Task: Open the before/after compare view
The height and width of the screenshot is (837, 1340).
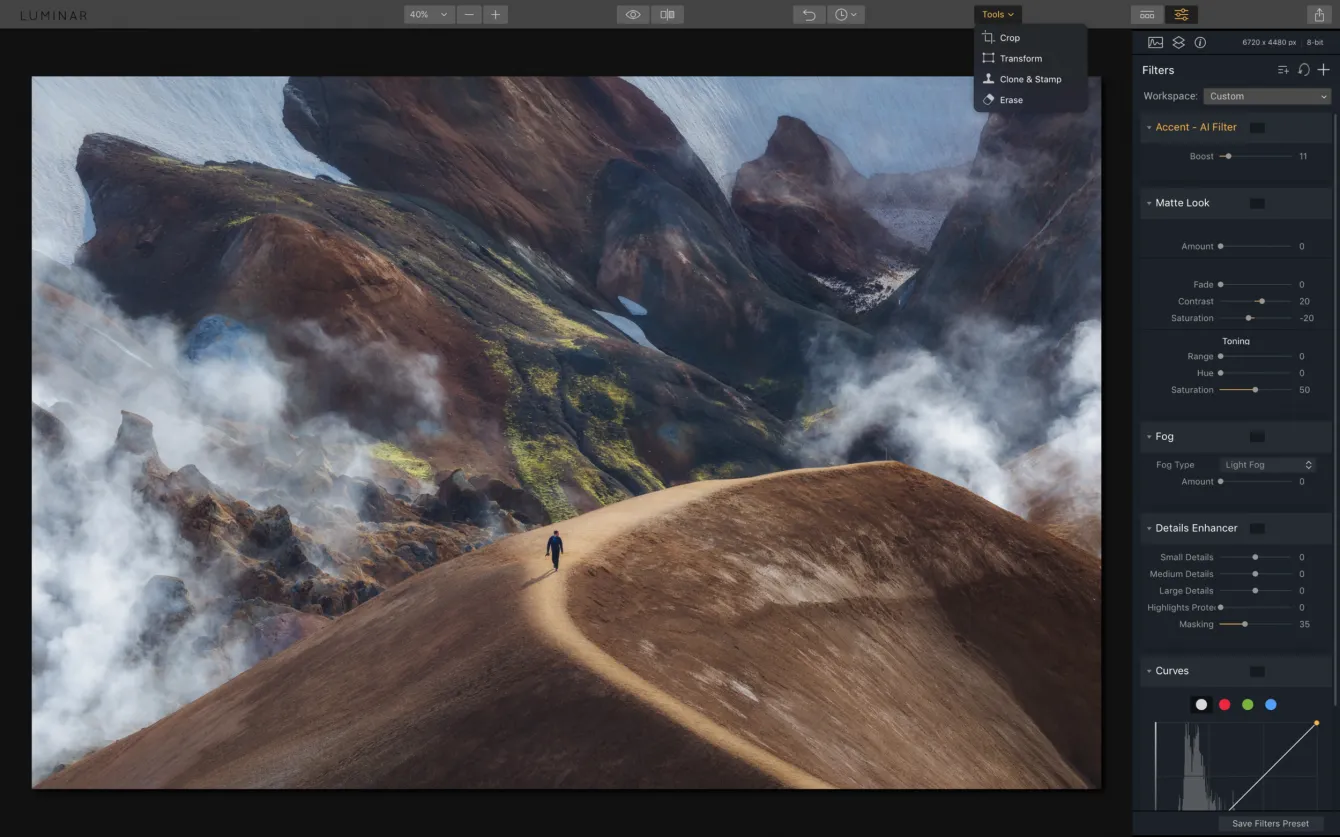Action: [x=667, y=15]
